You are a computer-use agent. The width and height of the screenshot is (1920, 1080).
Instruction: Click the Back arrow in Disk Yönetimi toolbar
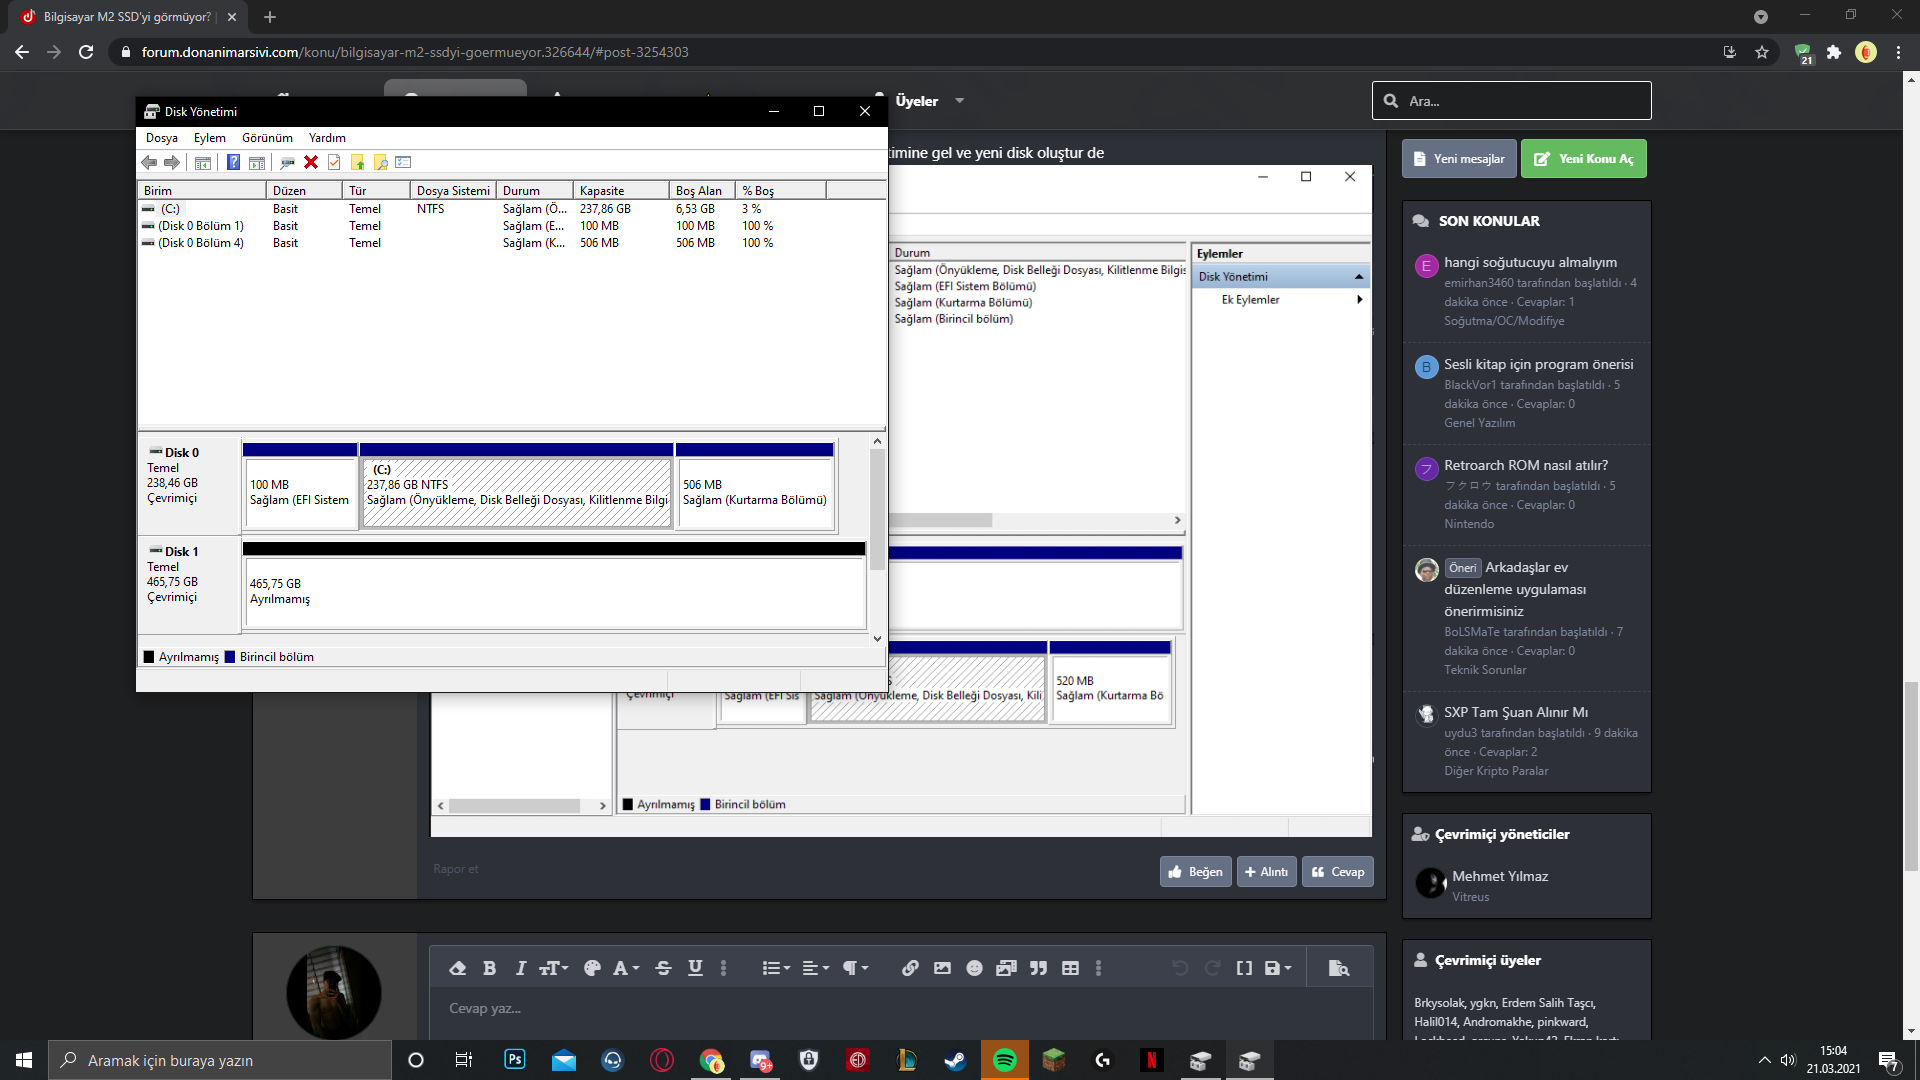(x=149, y=162)
